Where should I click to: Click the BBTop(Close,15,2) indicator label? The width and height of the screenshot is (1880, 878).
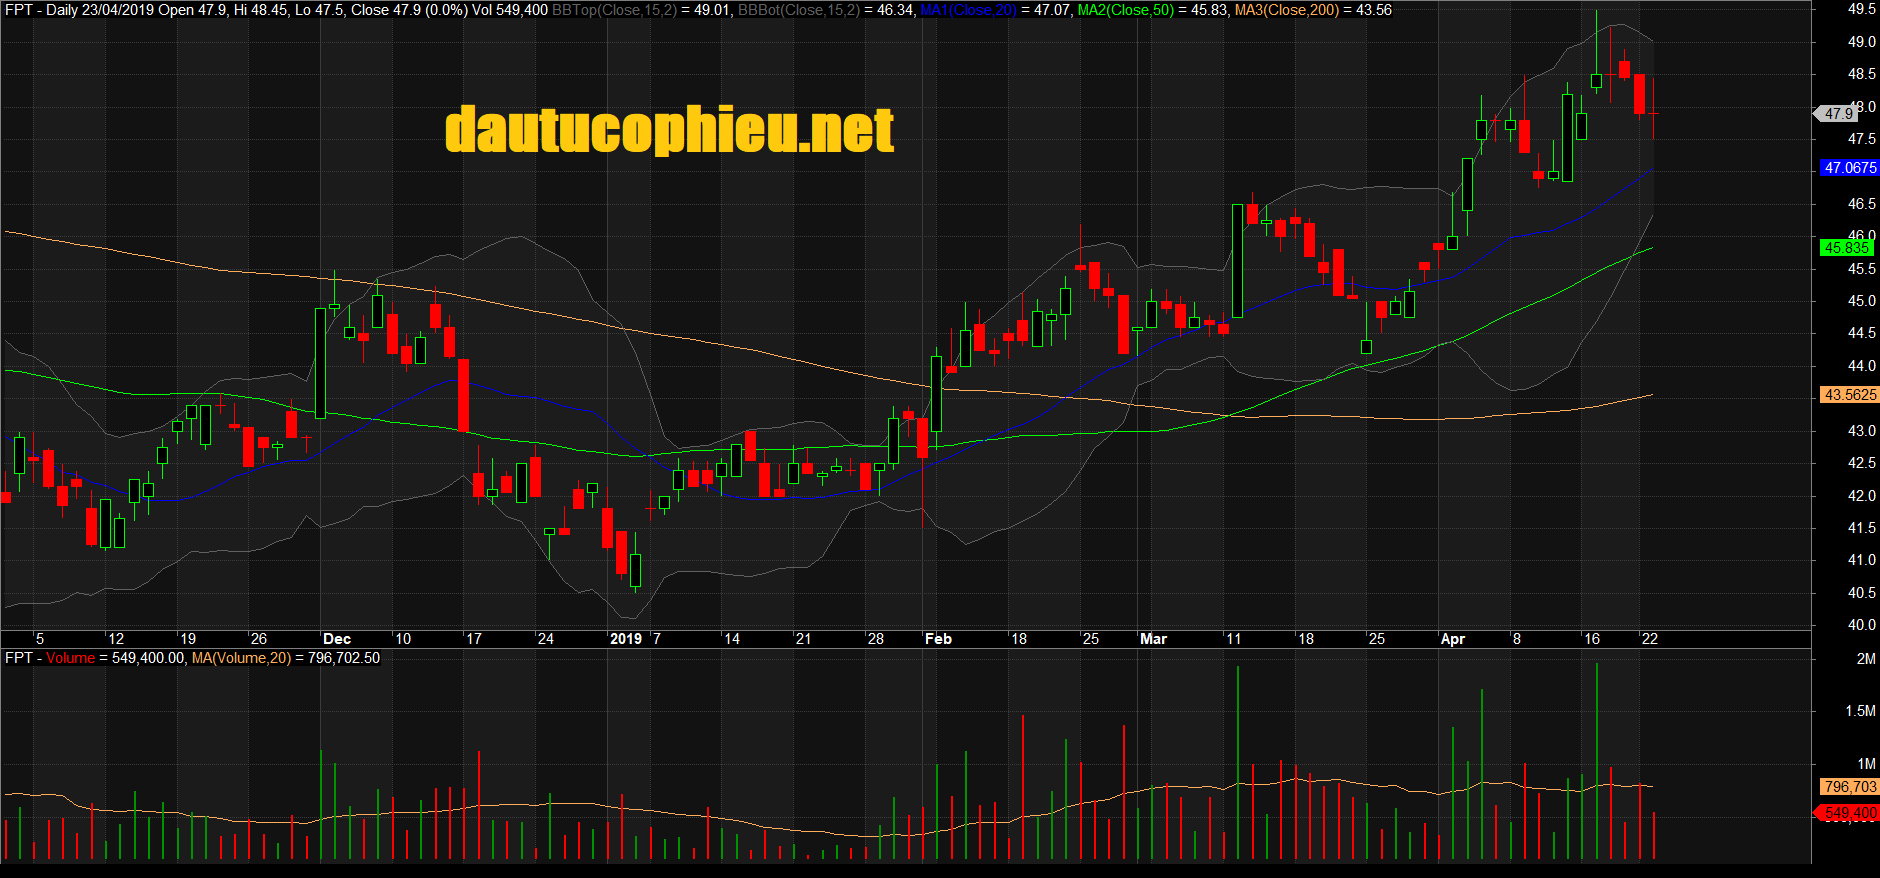click(614, 10)
